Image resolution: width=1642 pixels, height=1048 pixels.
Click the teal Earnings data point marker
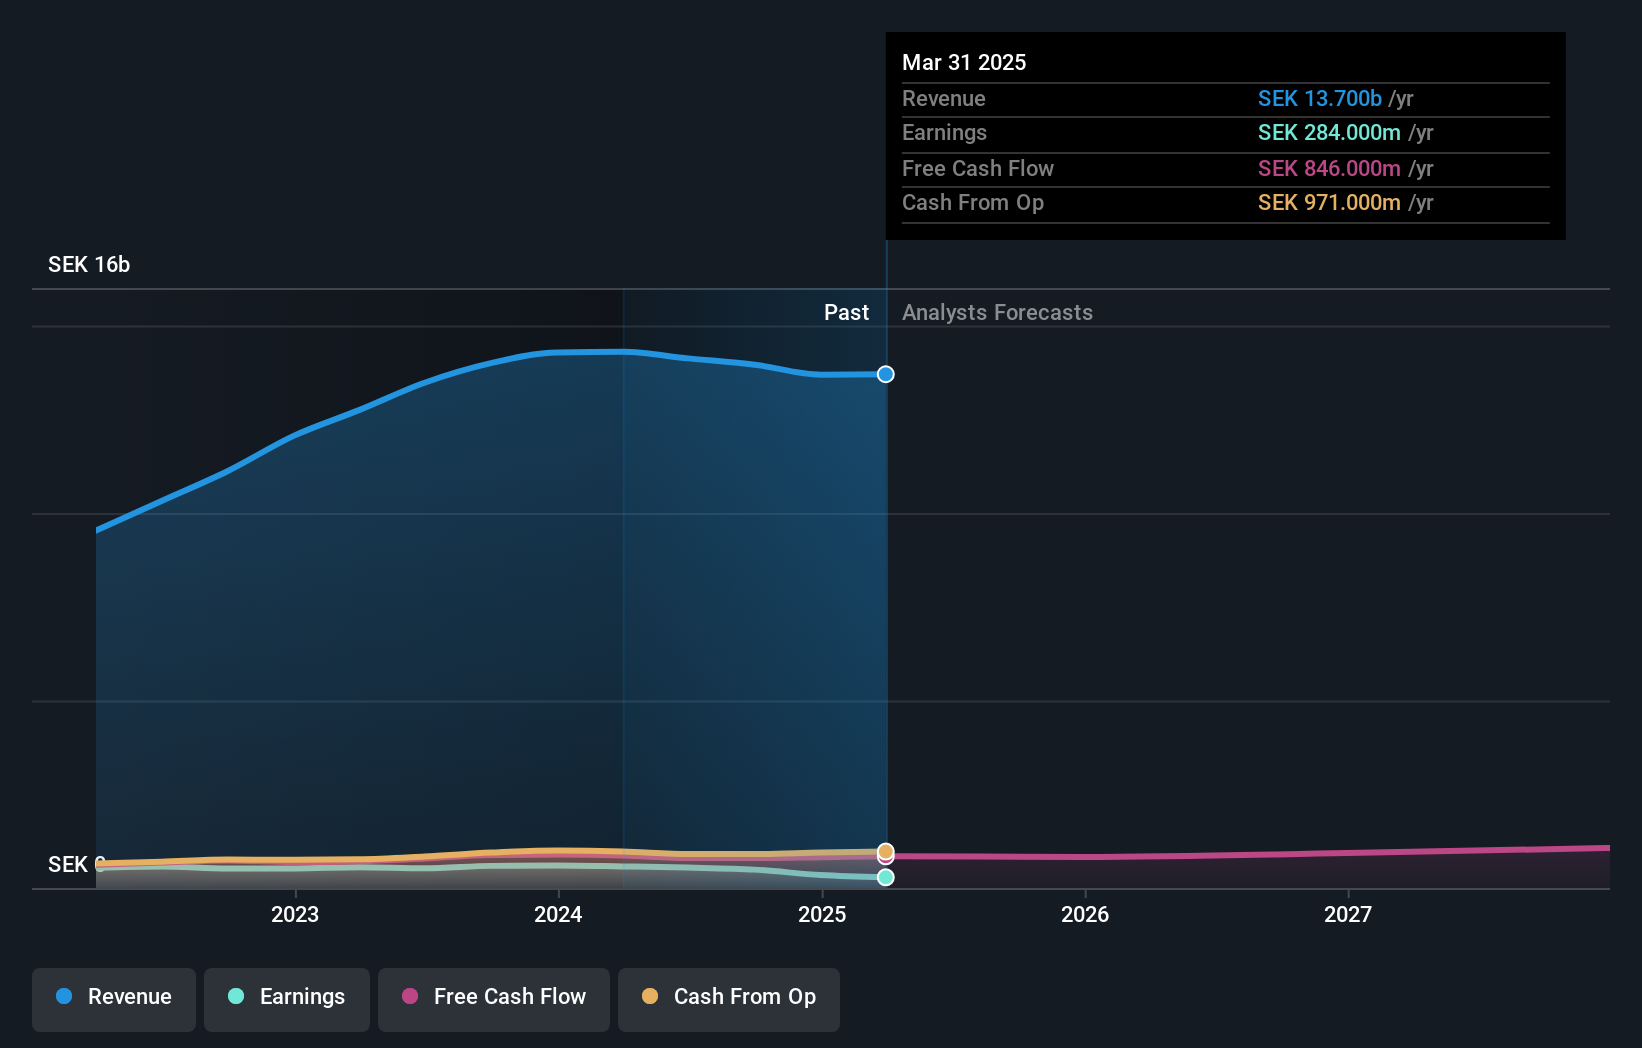click(886, 877)
